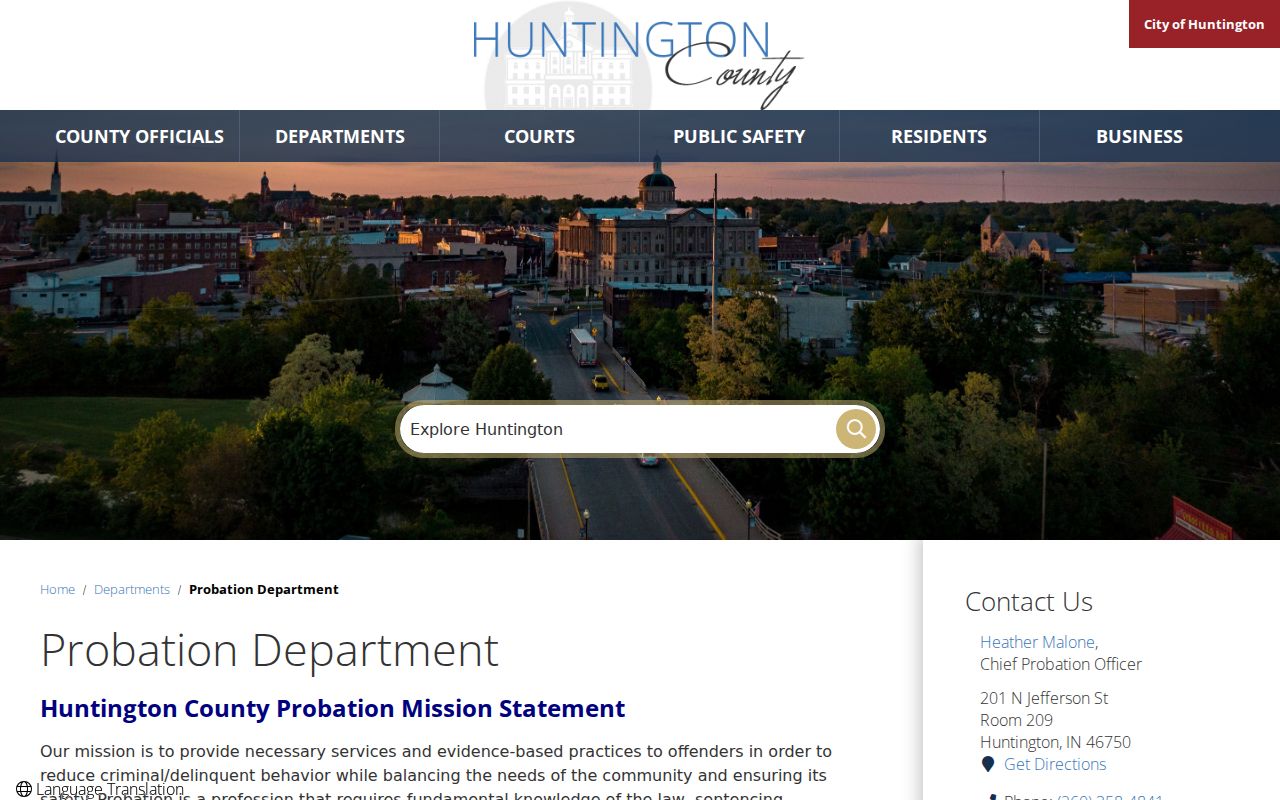Click the Probation Department page heading
Viewport: 1280px width, 800px height.
(269, 650)
